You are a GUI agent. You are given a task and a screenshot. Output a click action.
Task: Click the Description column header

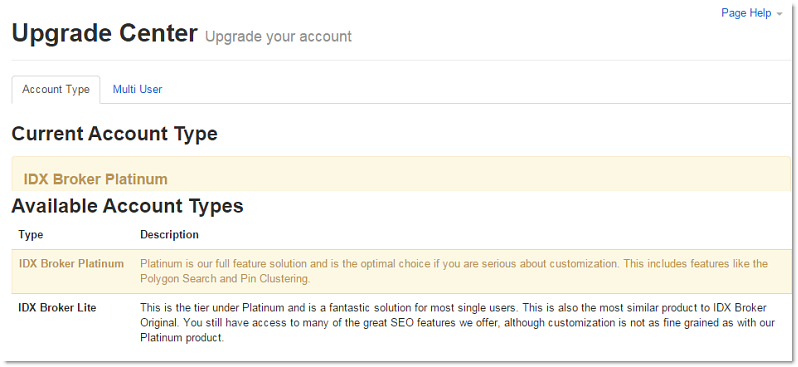pos(169,235)
